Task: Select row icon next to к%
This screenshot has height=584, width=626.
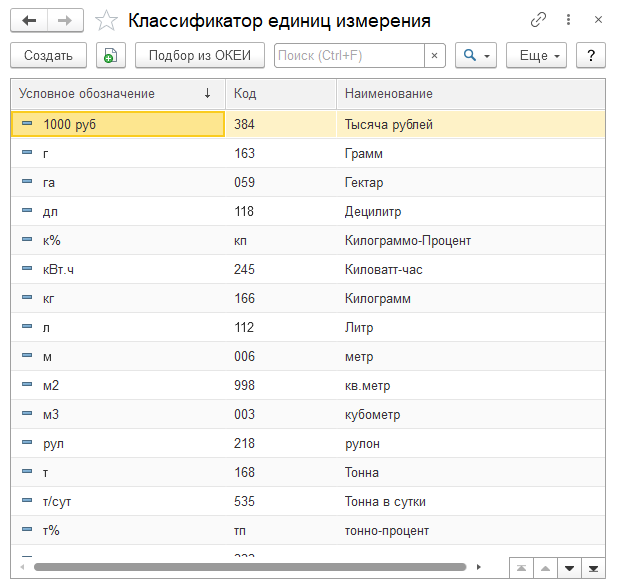Action: (27, 240)
